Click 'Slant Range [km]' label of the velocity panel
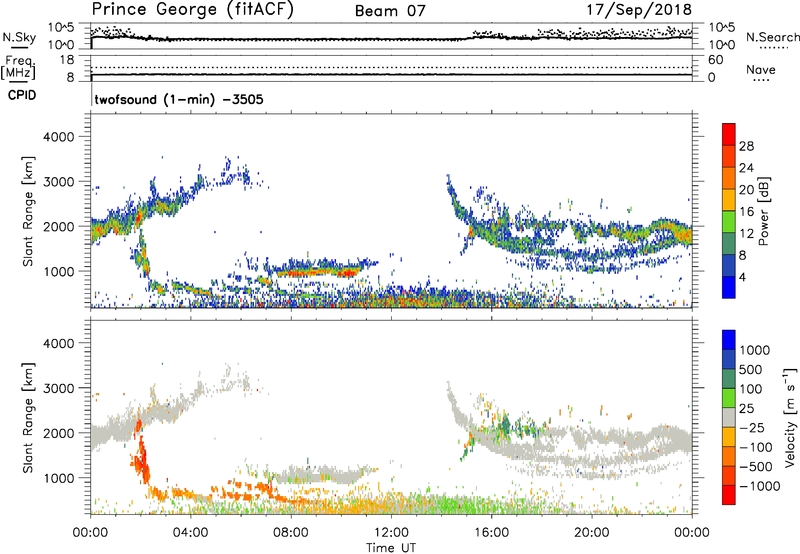This screenshot has width=800, height=554. [x=28, y=418]
